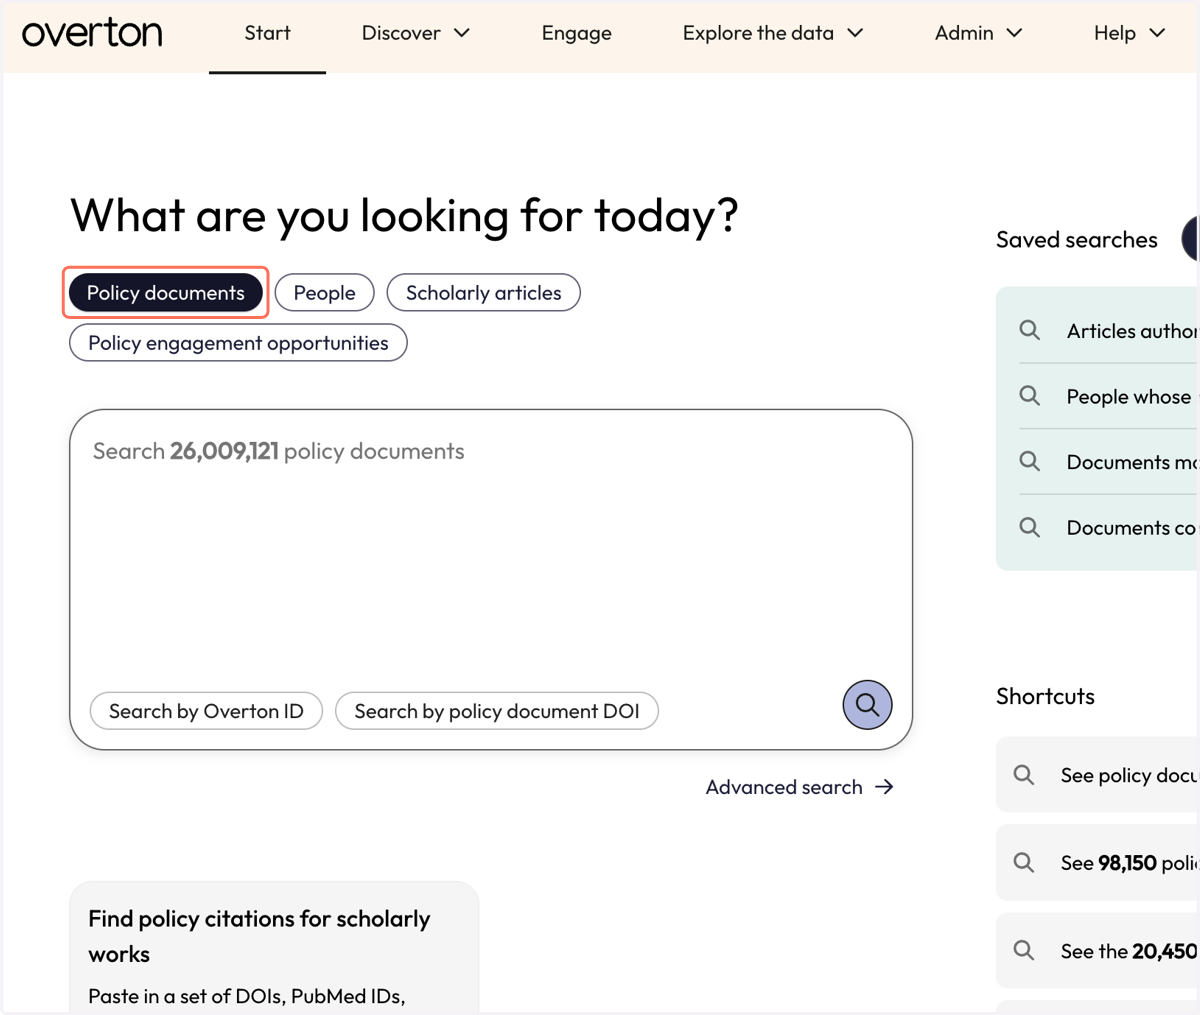
Task: Click search icon beside People whose saved search
Action: tap(1029, 396)
